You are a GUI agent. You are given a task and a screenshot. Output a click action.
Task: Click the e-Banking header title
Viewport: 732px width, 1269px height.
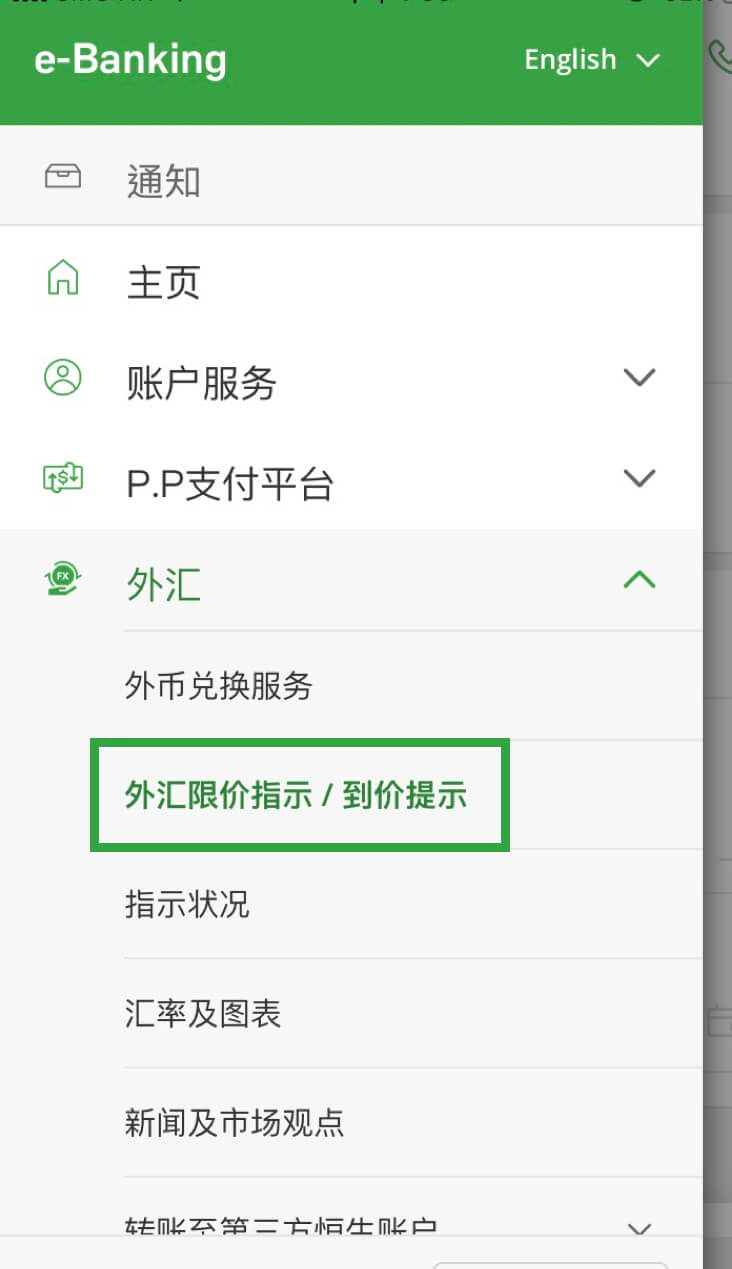(130, 60)
